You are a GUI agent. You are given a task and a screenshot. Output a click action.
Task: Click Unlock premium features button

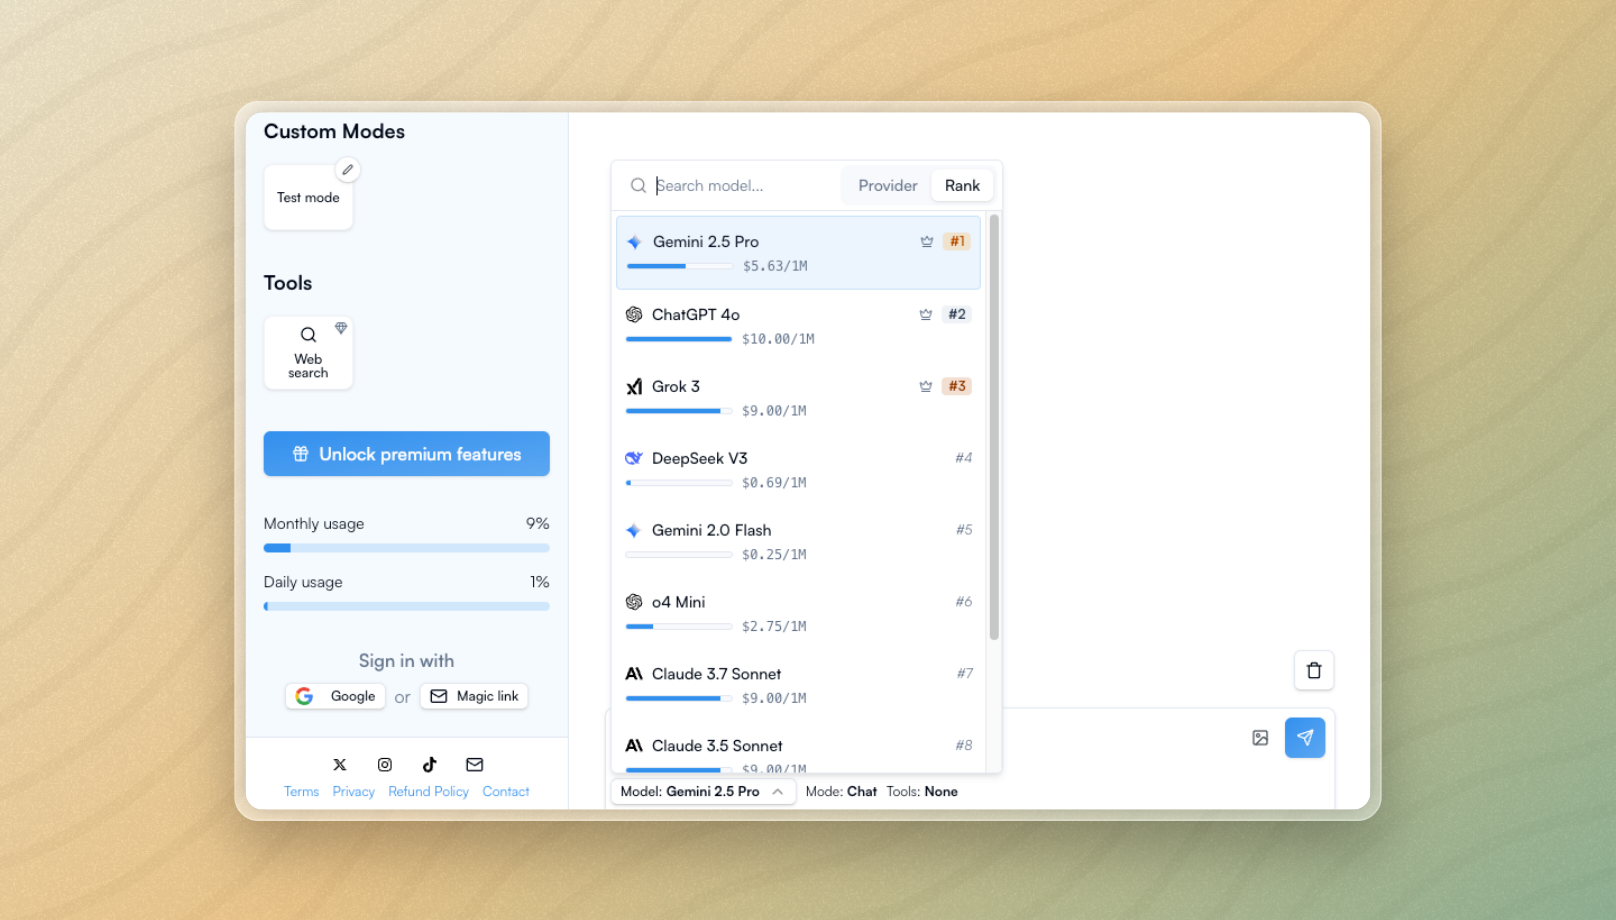406,454
